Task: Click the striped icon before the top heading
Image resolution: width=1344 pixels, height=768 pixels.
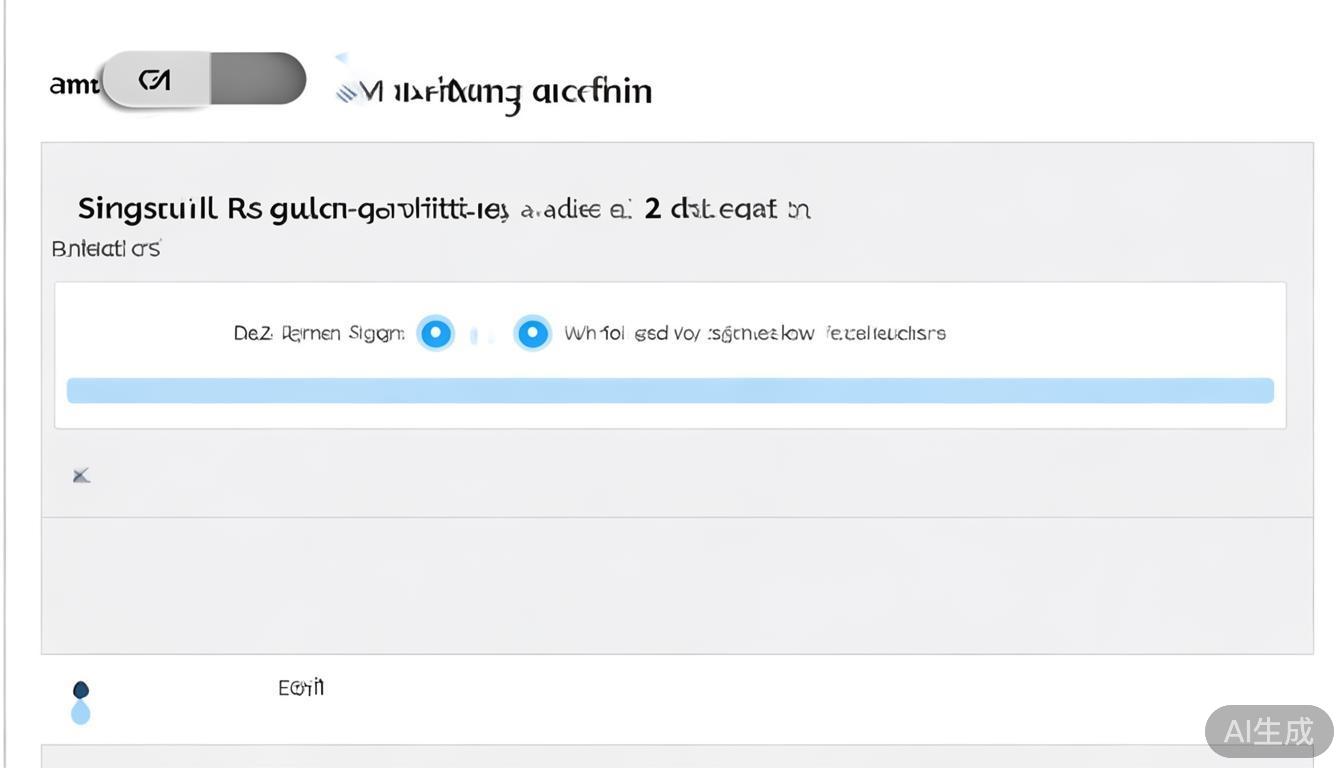Action: click(x=346, y=93)
